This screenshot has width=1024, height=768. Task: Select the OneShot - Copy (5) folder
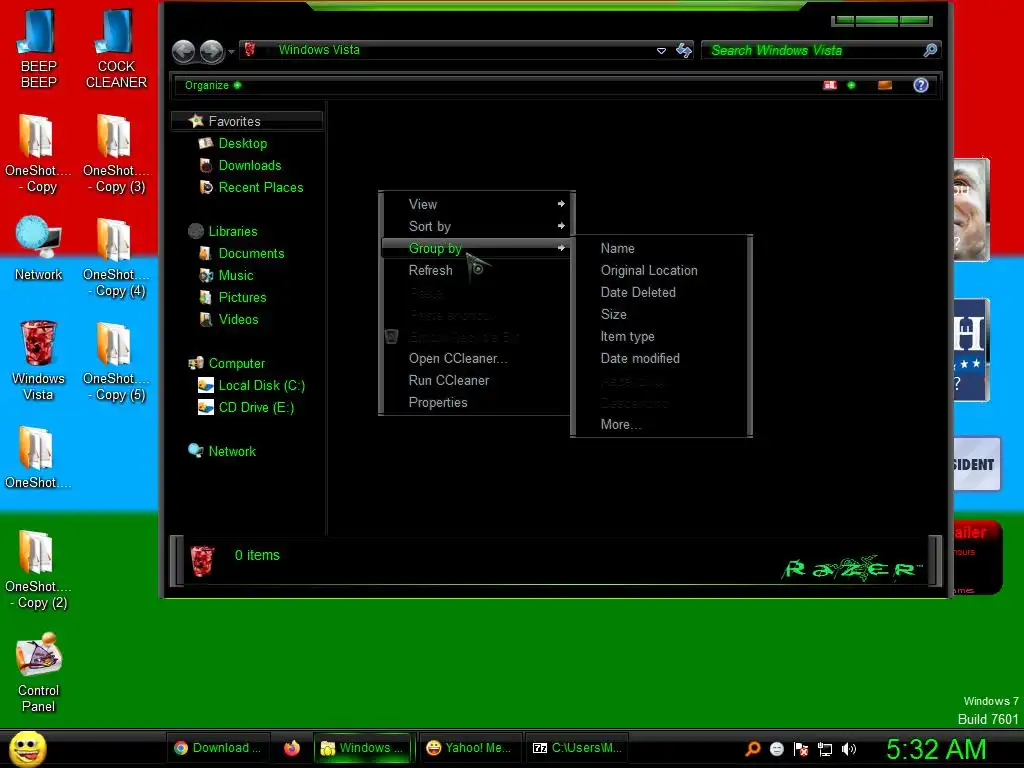tap(115, 361)
